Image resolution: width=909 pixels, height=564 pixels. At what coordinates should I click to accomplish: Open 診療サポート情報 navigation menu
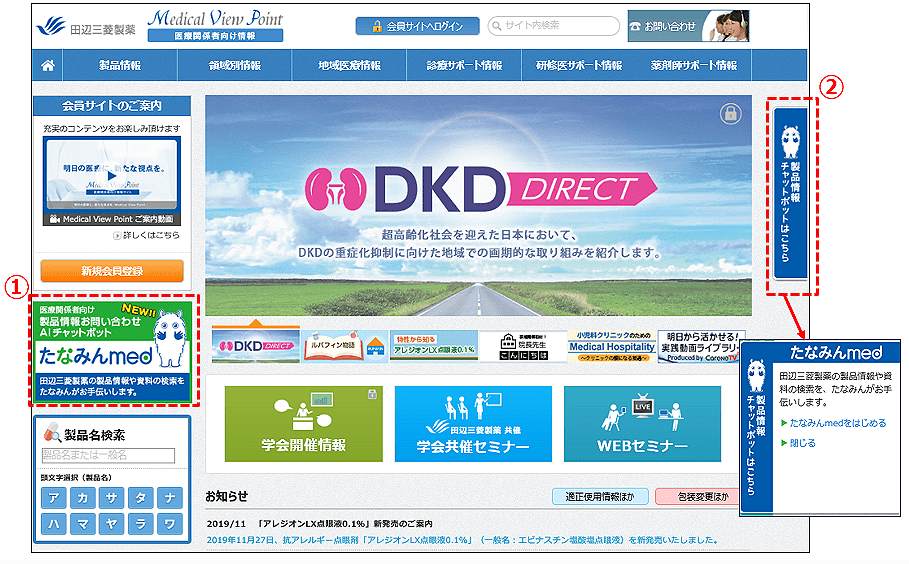pos(465,66)
